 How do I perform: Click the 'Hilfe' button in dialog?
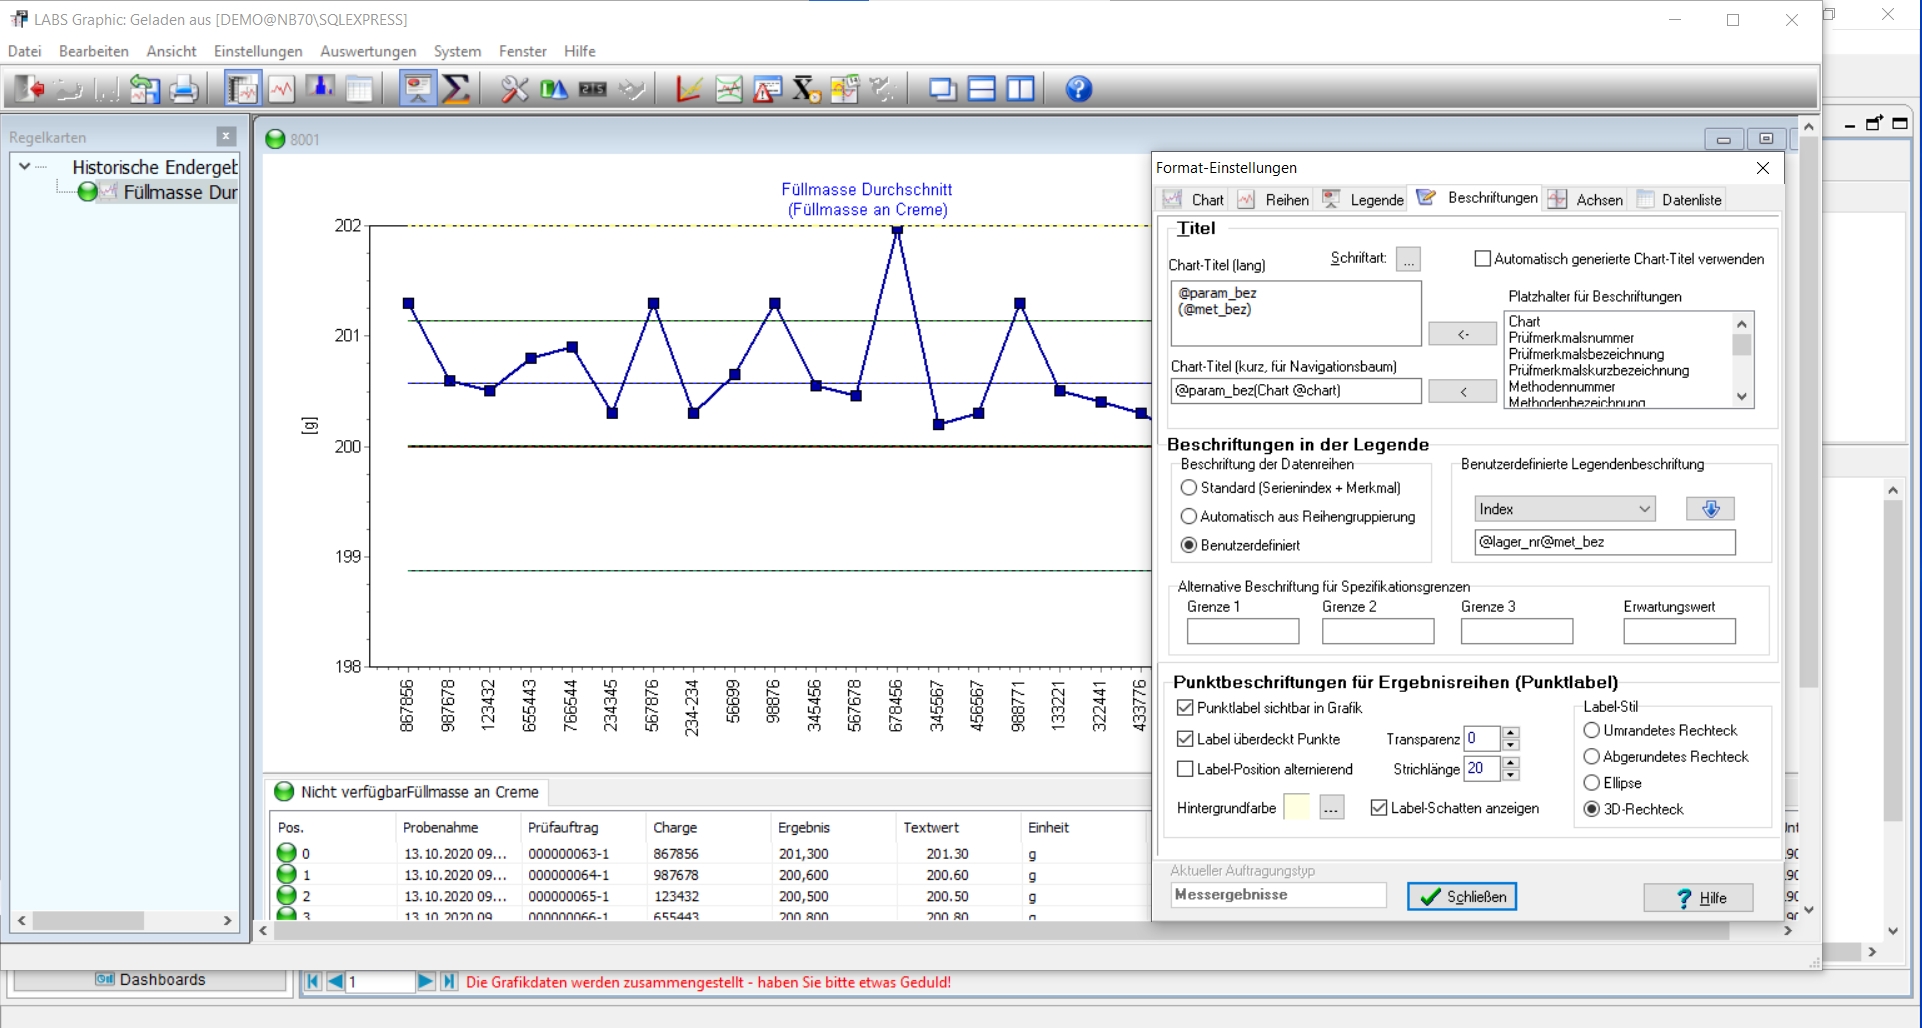point(1699,898)
